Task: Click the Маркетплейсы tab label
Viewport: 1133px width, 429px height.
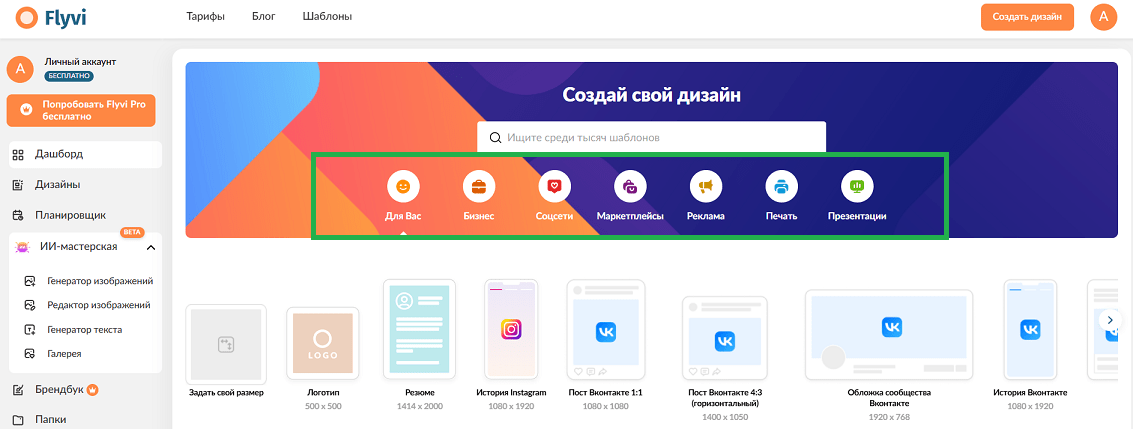Action: click(630, 216)
